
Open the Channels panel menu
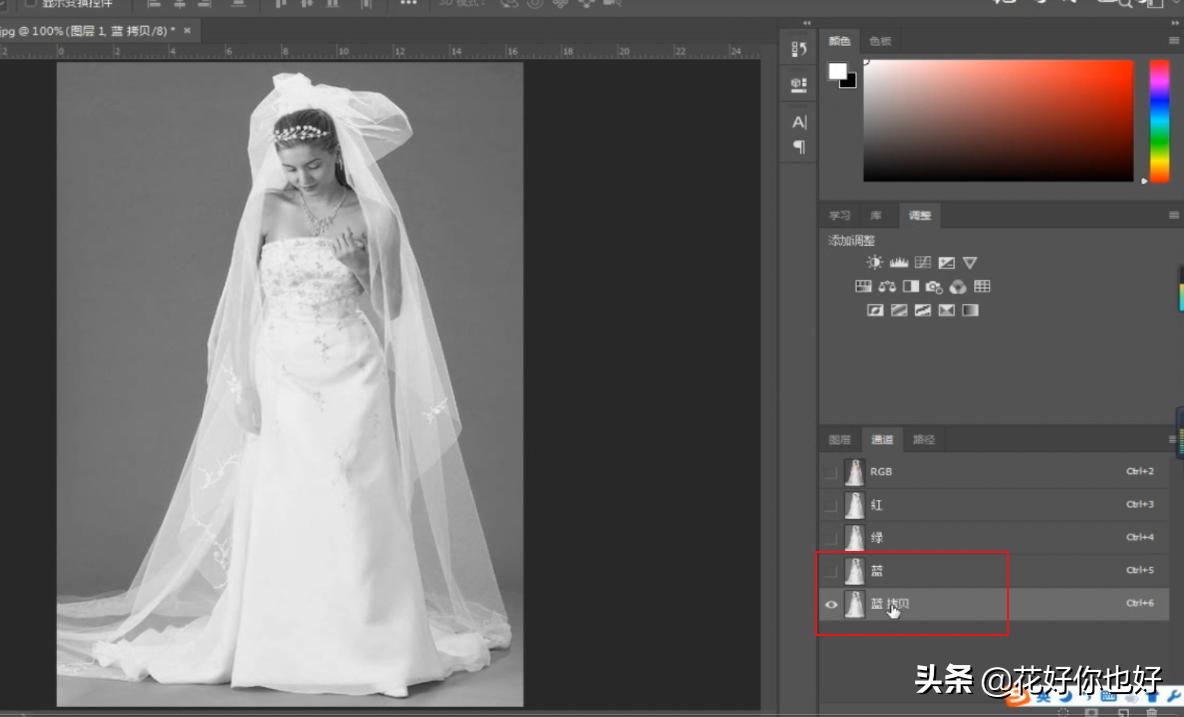tap(1172, 439)
